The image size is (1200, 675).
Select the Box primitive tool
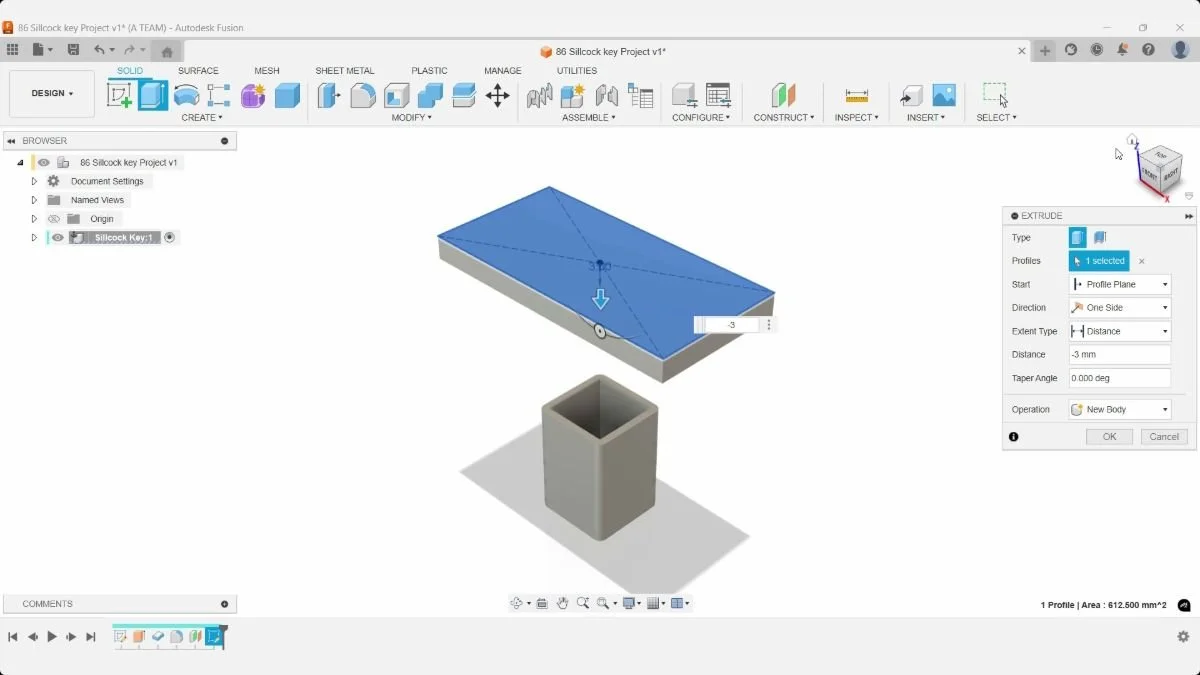tap(287, 95)
